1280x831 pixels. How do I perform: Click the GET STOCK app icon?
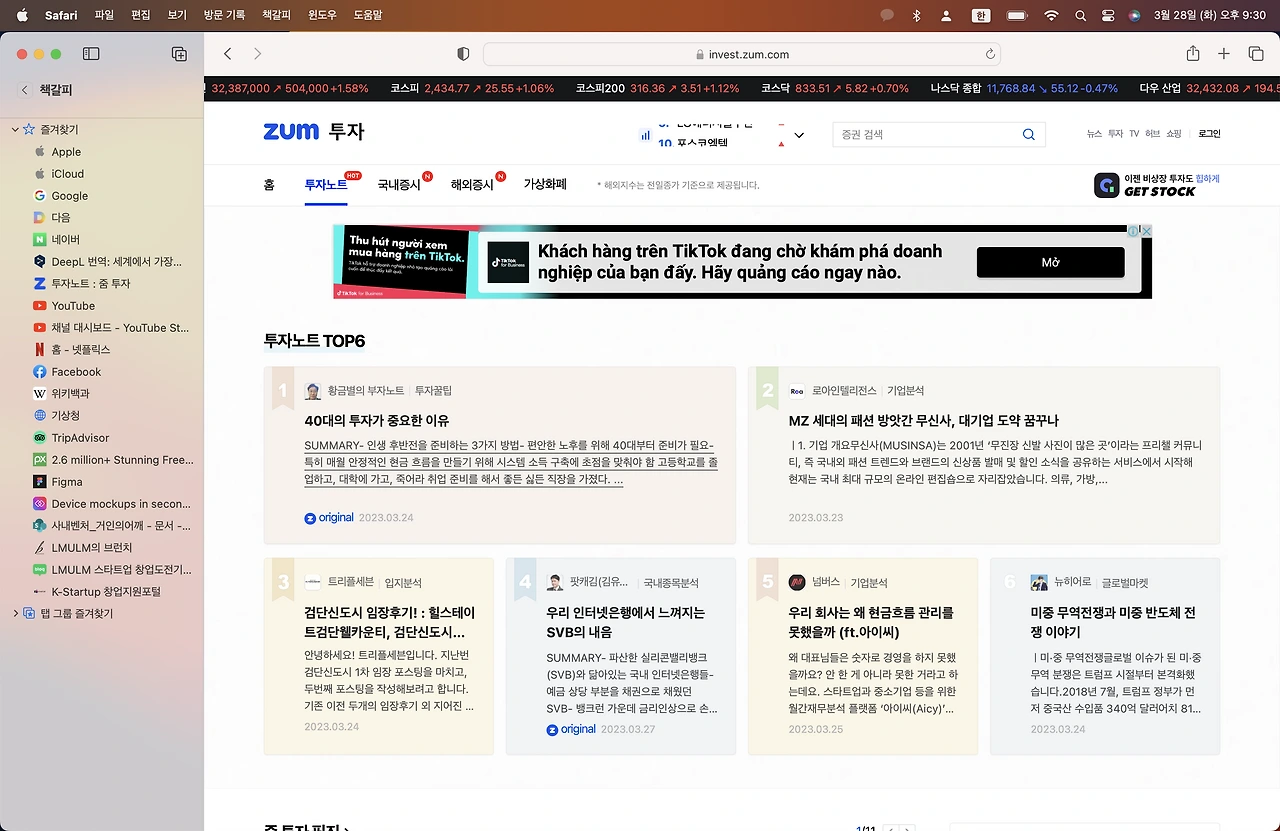point(1106,185)
